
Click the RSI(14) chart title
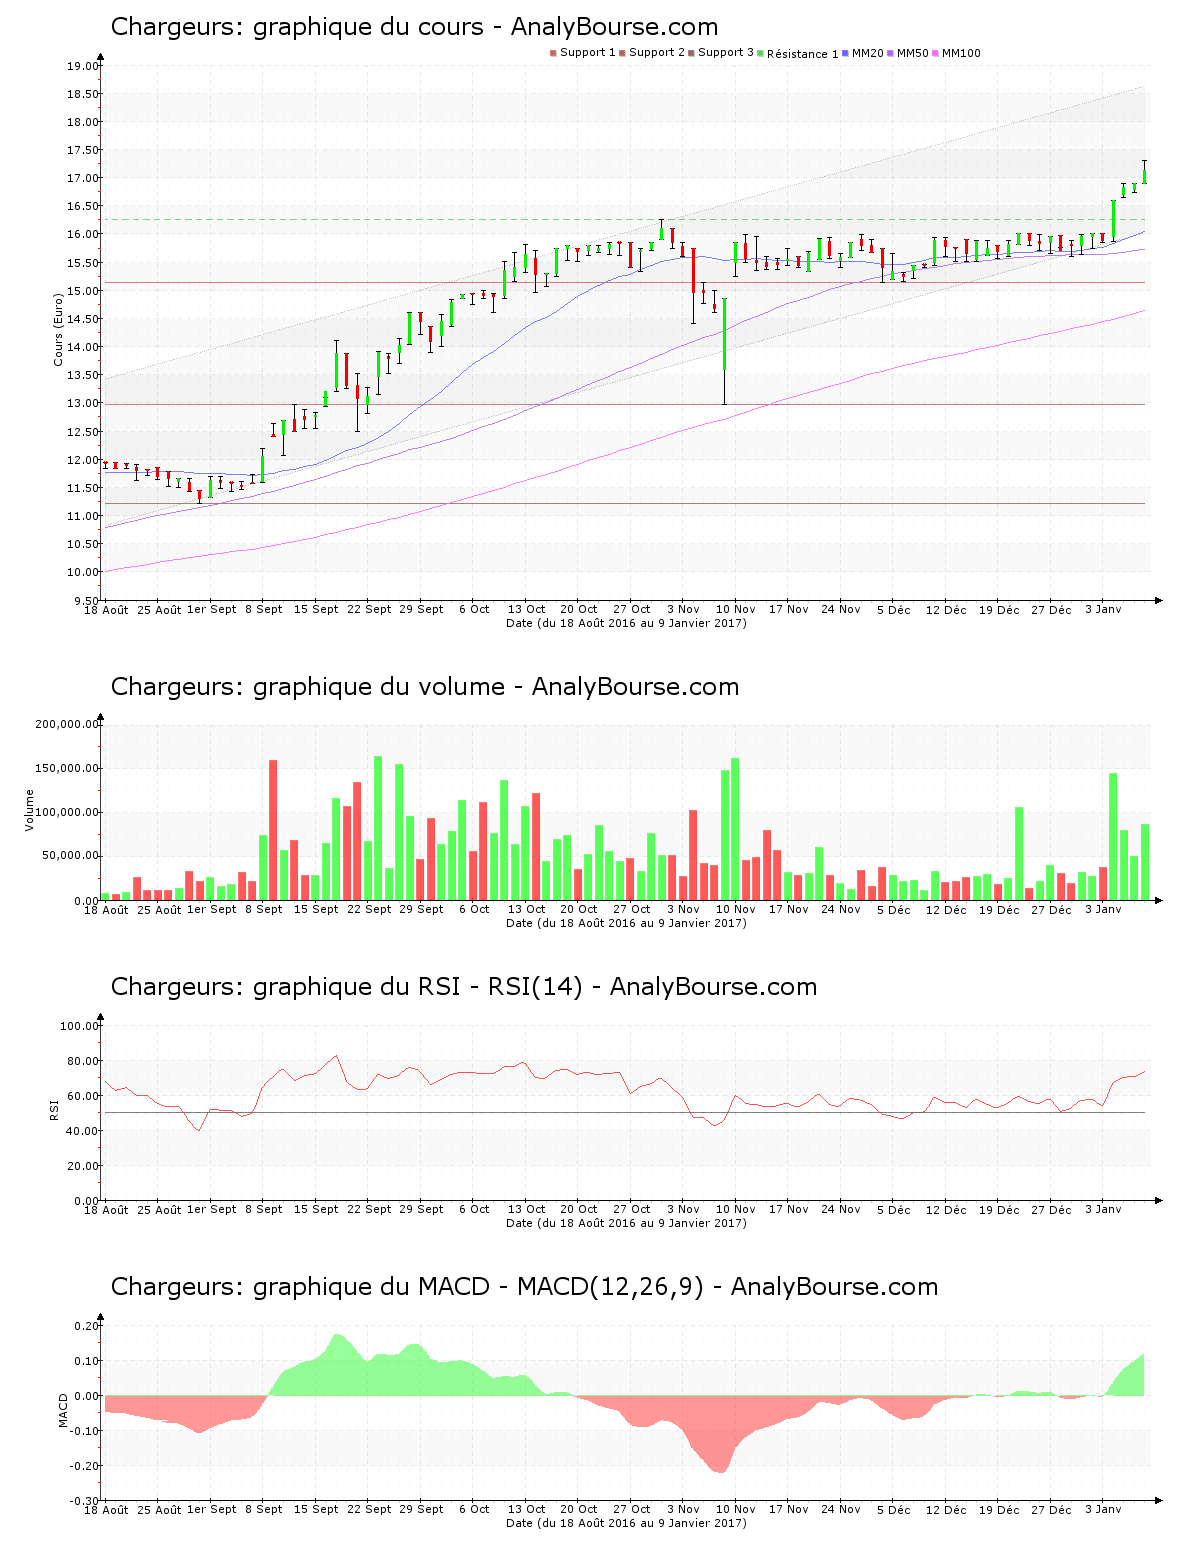tap(464, 987)
